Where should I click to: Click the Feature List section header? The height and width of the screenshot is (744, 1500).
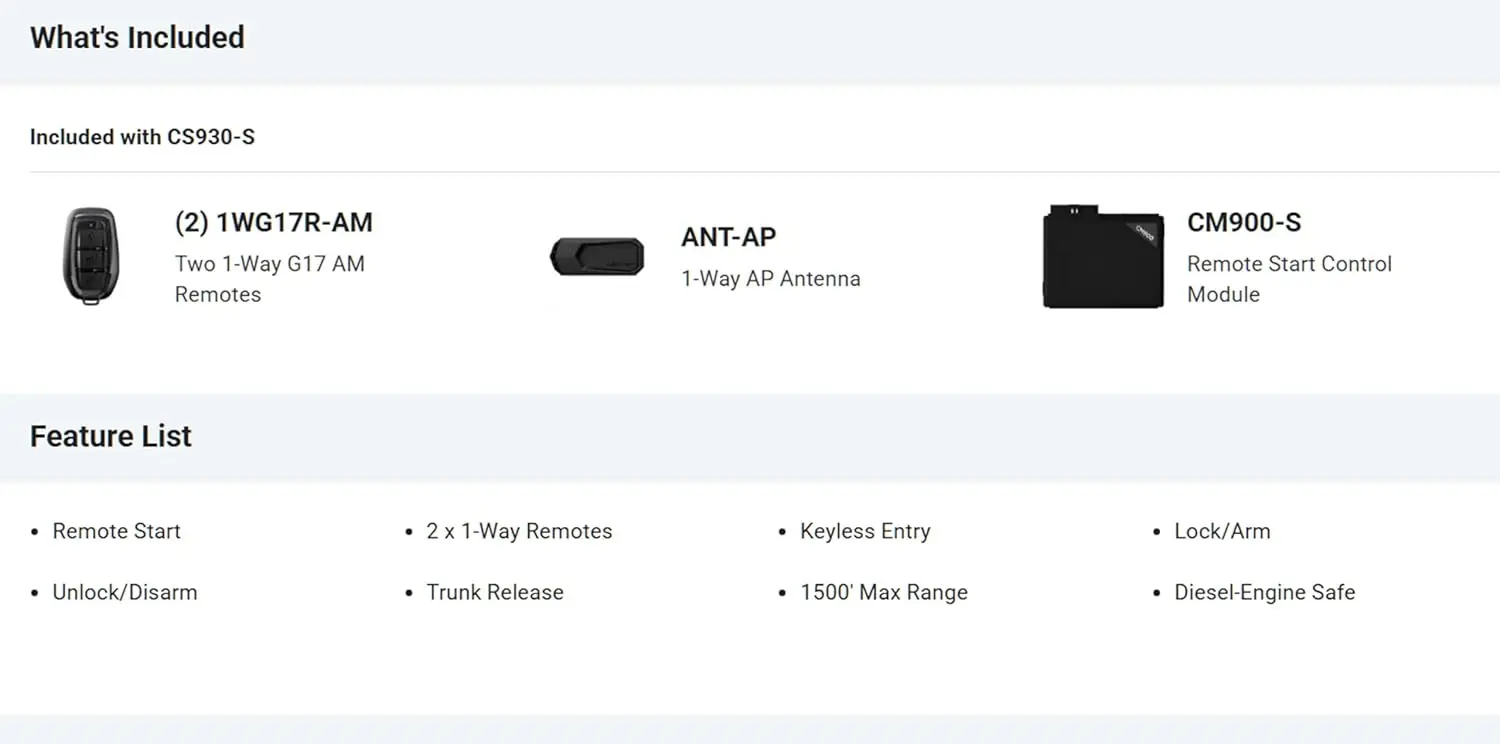coord(111,436)
